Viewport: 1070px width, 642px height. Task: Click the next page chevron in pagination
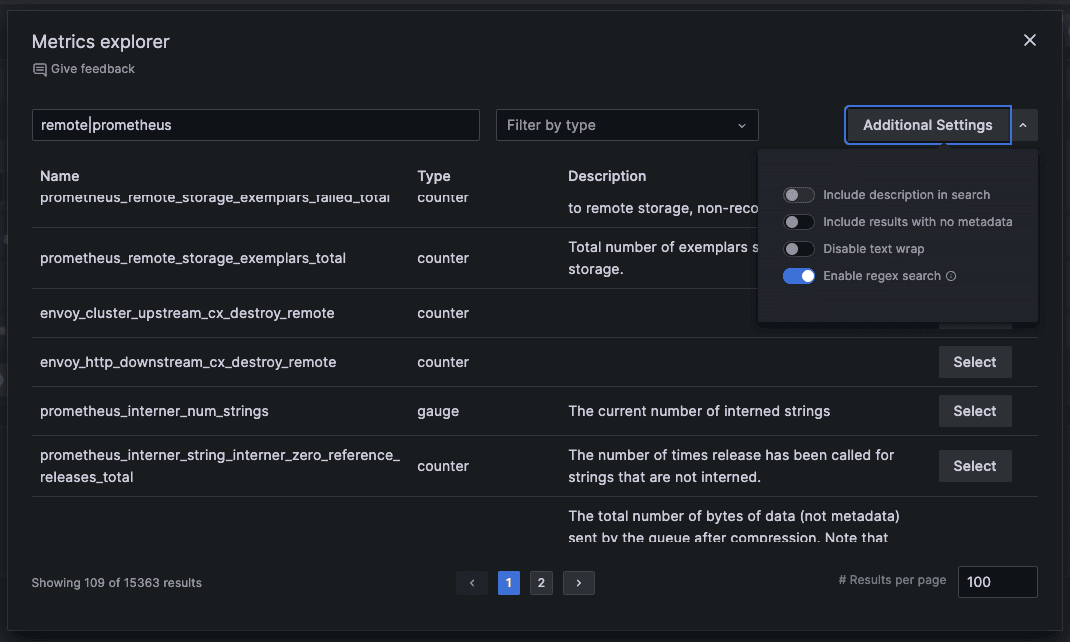(579, 582)
